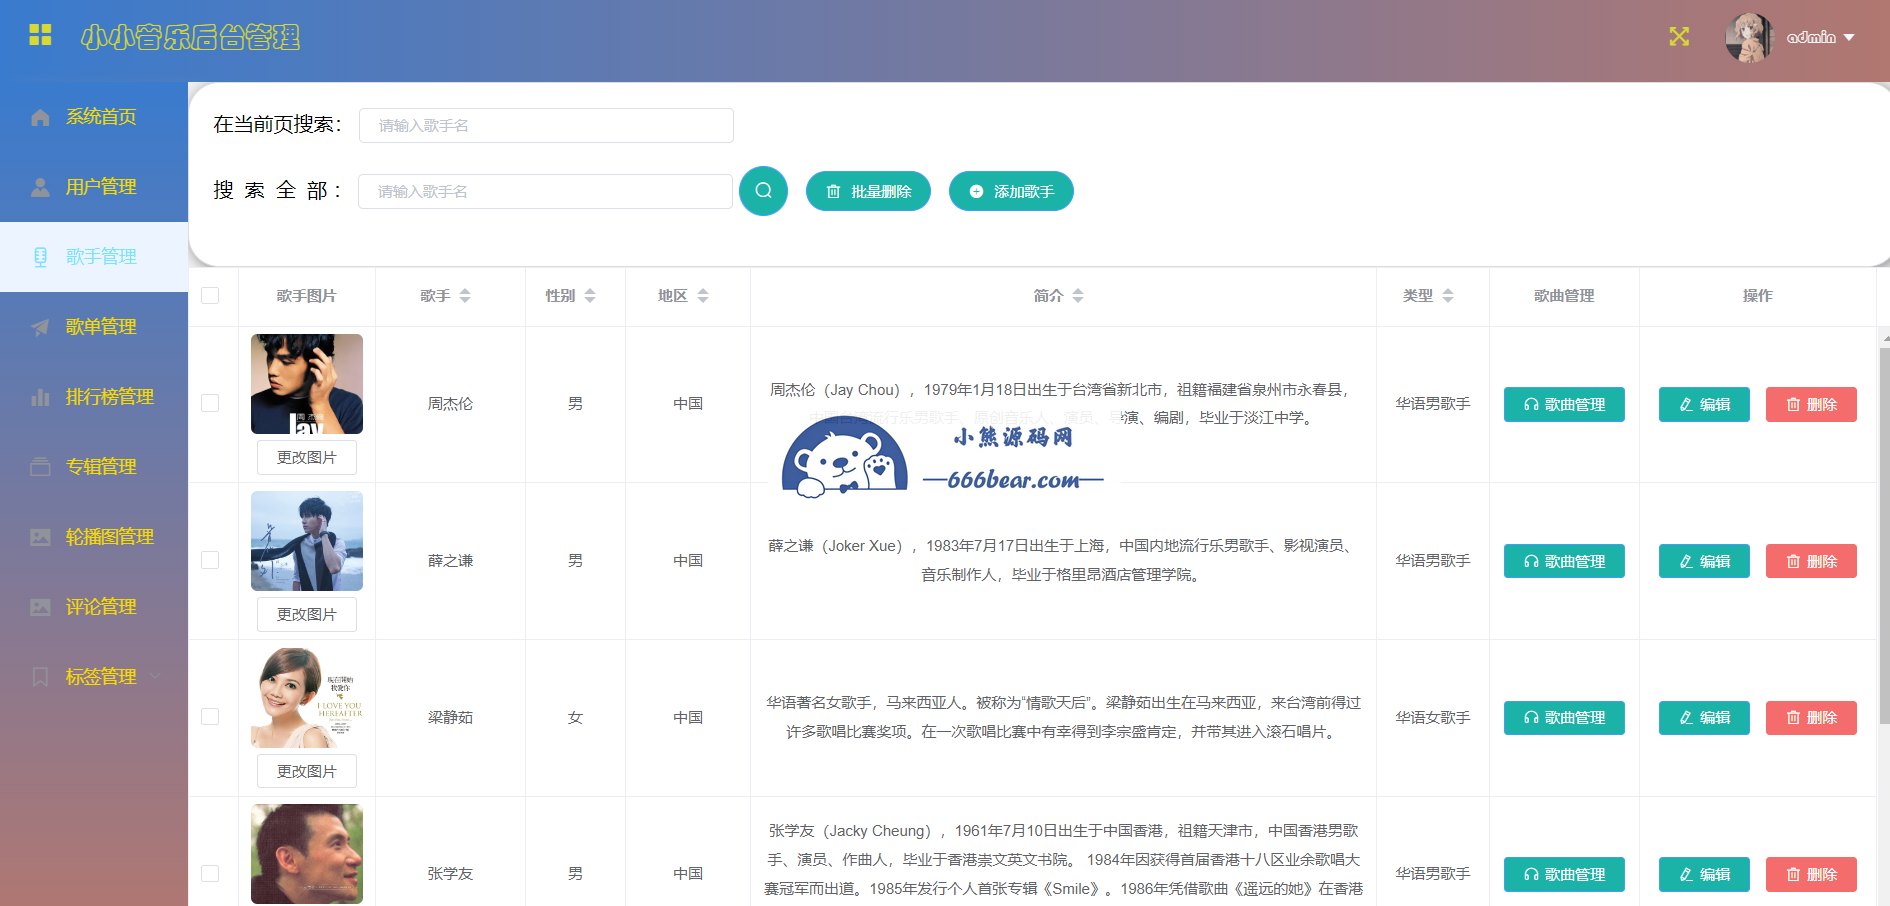This screenshot has height=906, width=1890.
Task: Click the magnifier search button
Action: pos(763,191)
